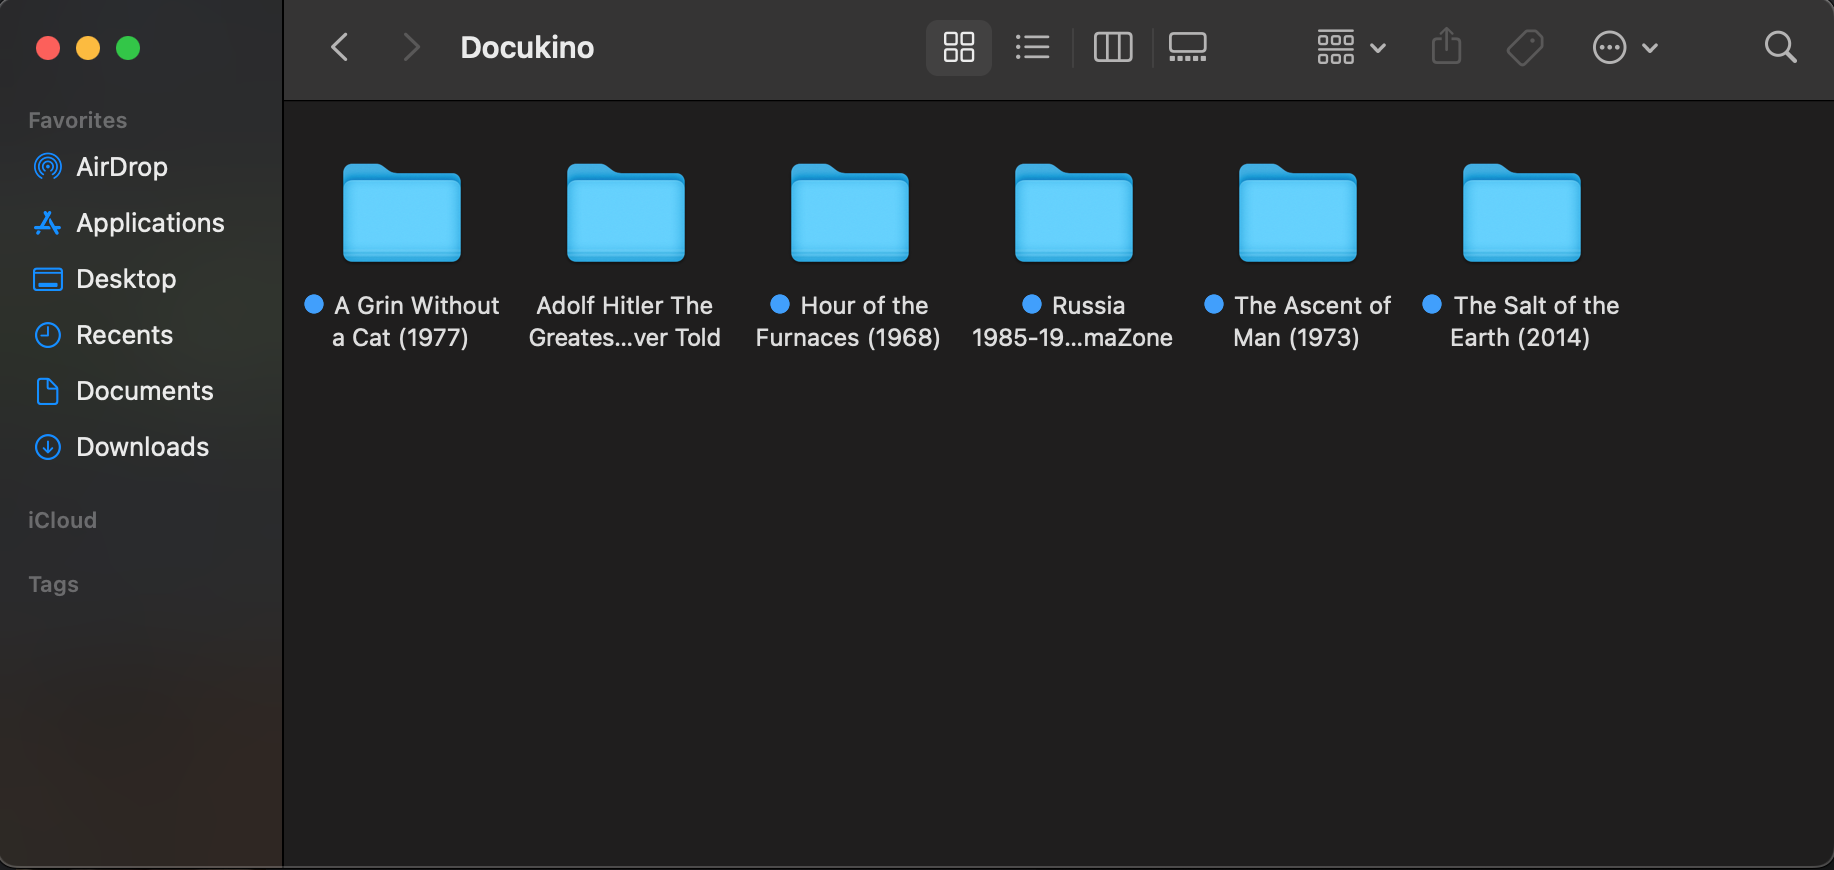This screenshot has height=870, width=1834.
Task: Switch to list view
Action: 1032,47
